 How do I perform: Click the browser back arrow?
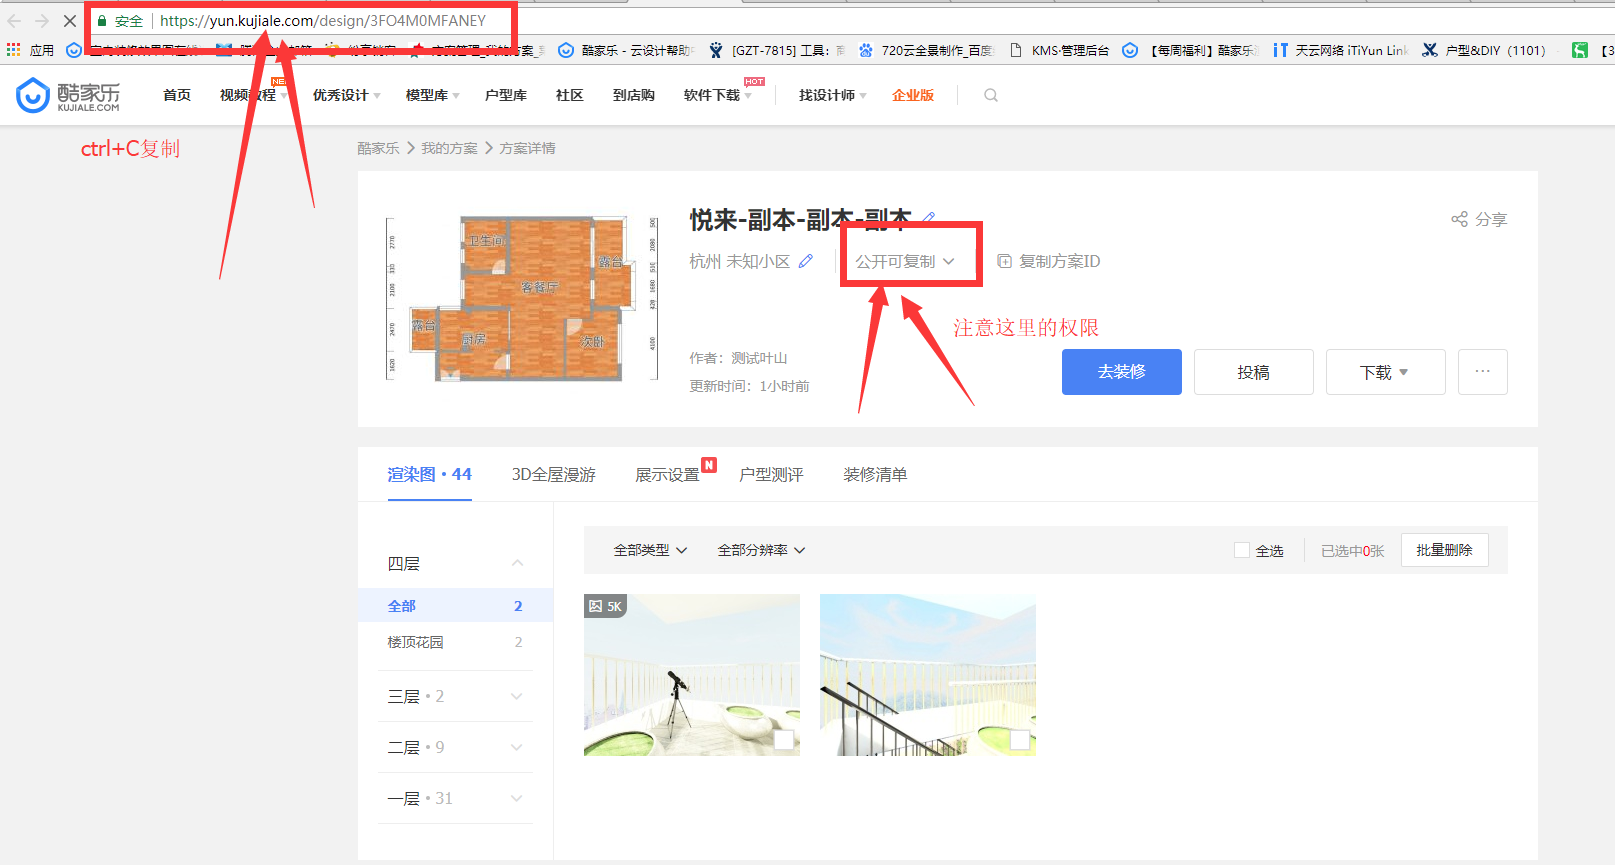pyautogui.click(x=14, y=20)
